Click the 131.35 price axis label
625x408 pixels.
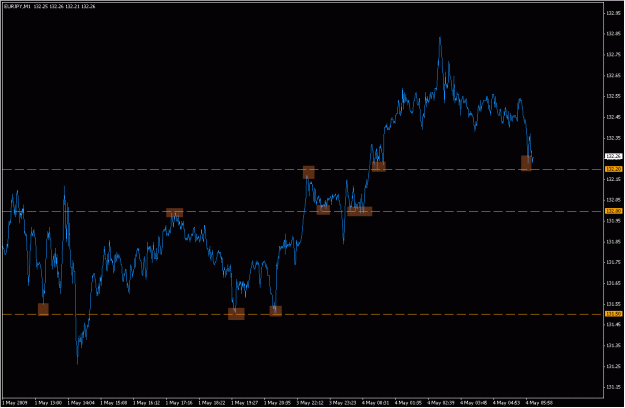coord(613,345)
